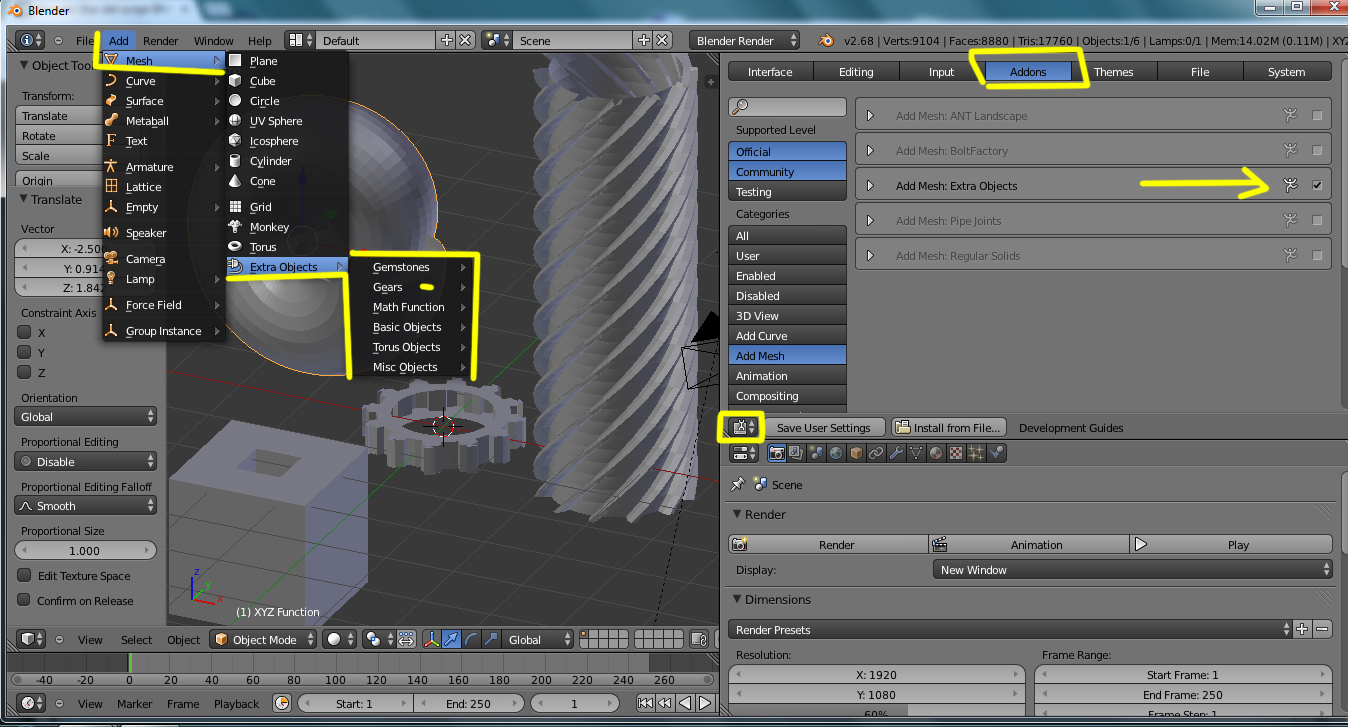Adjust the Proportional Size slider

(x=86, y=551)
